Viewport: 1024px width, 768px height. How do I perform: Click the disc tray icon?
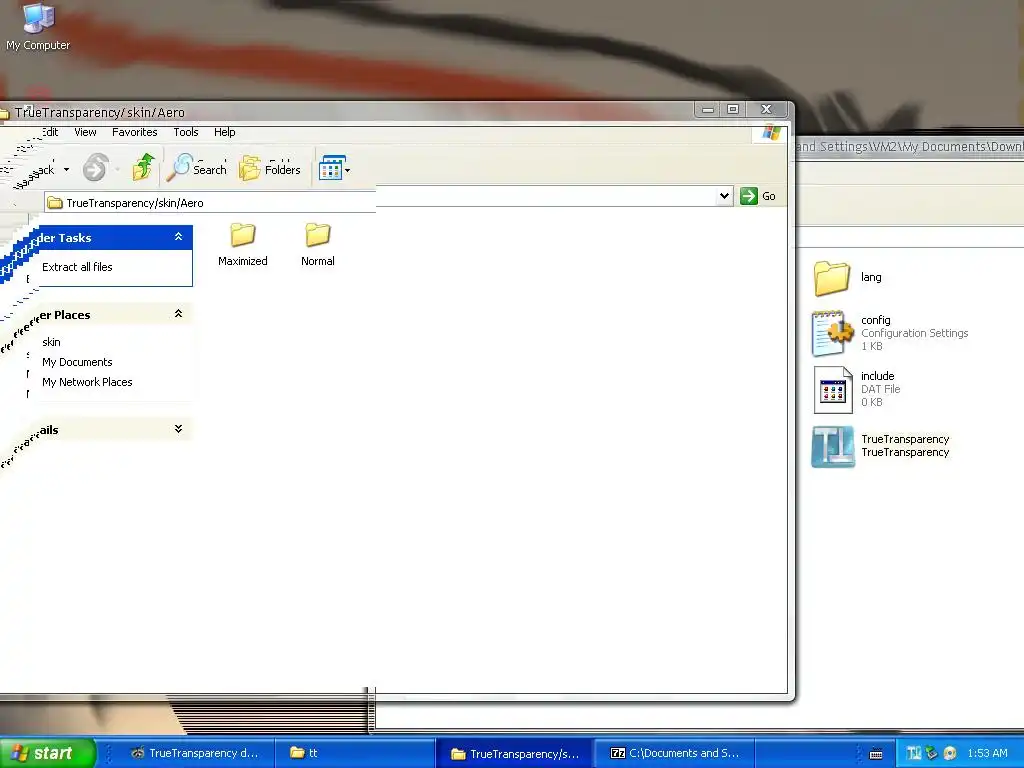[950, 754]
